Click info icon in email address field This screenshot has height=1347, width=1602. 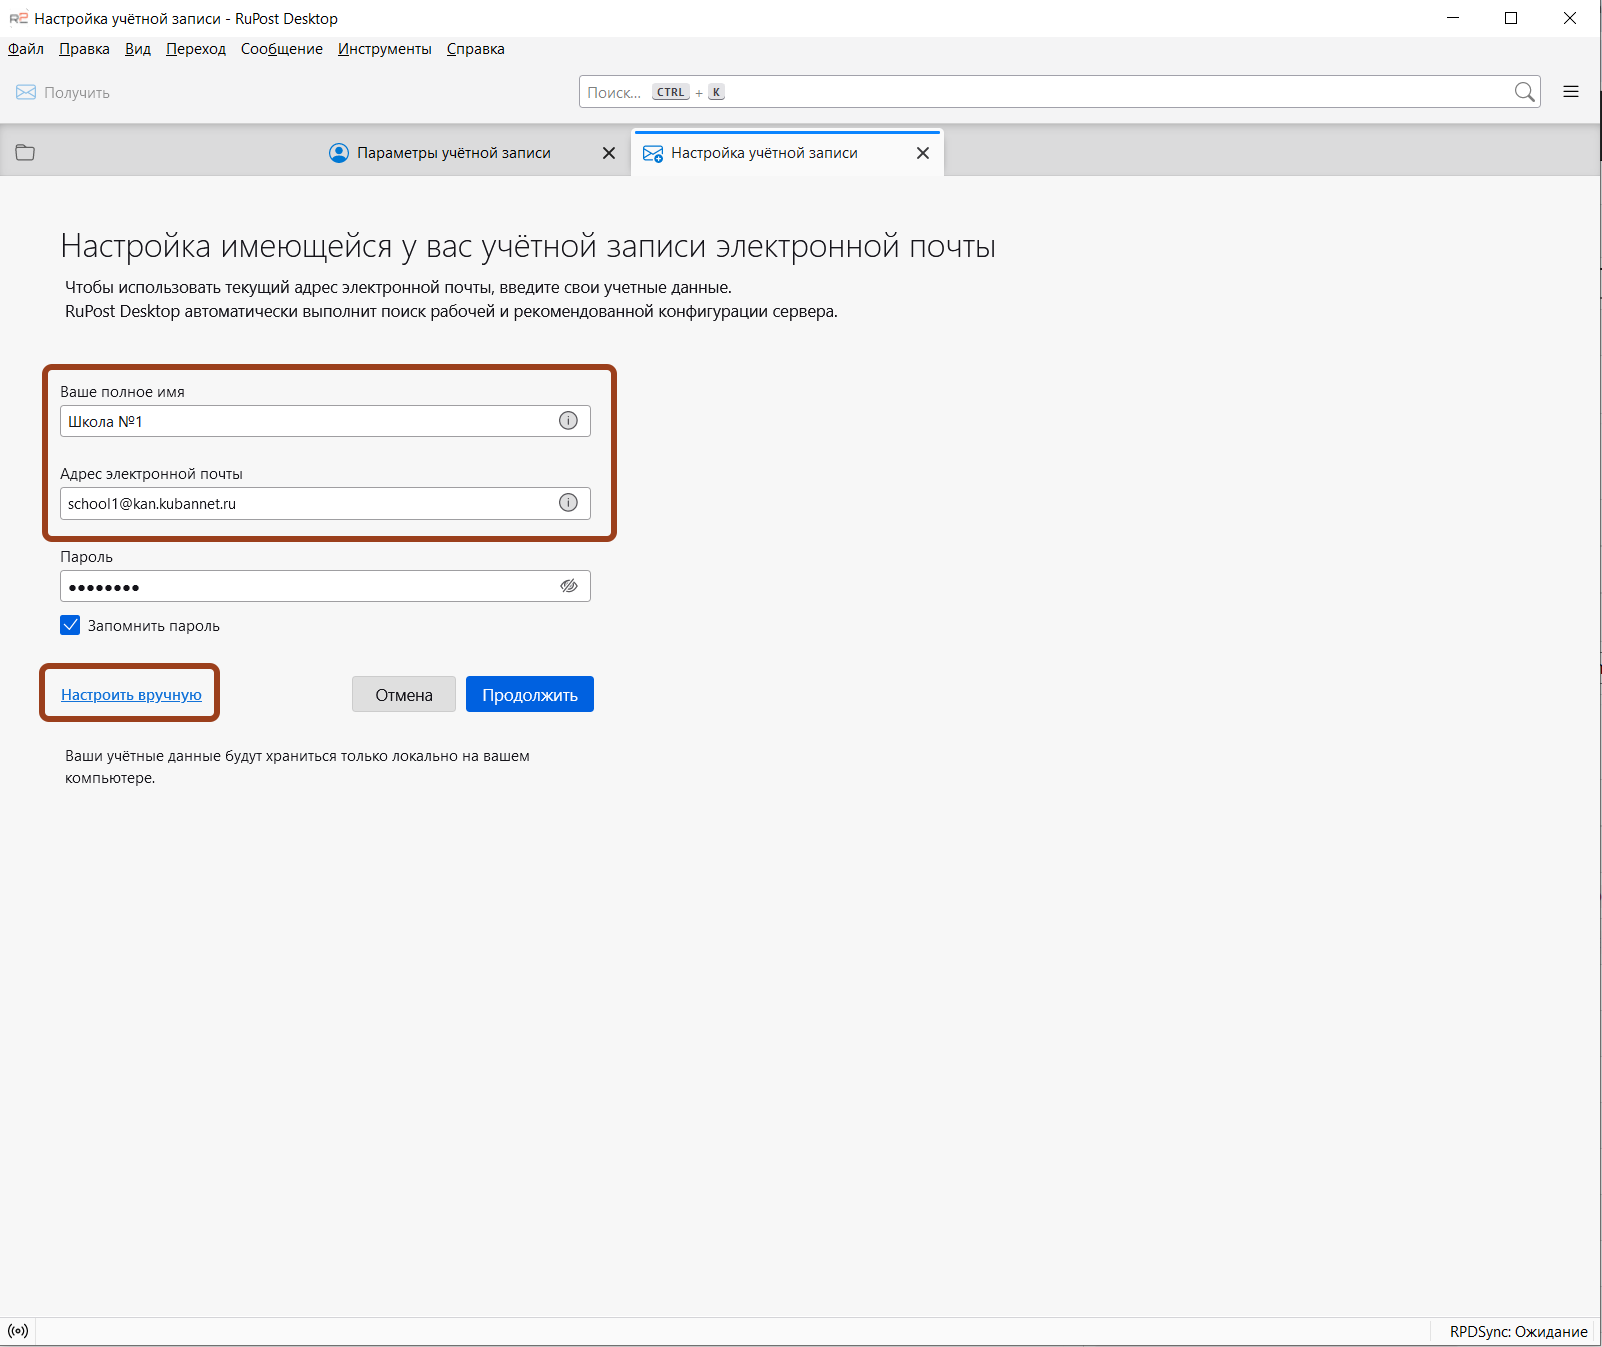click(x=568, y=503)
